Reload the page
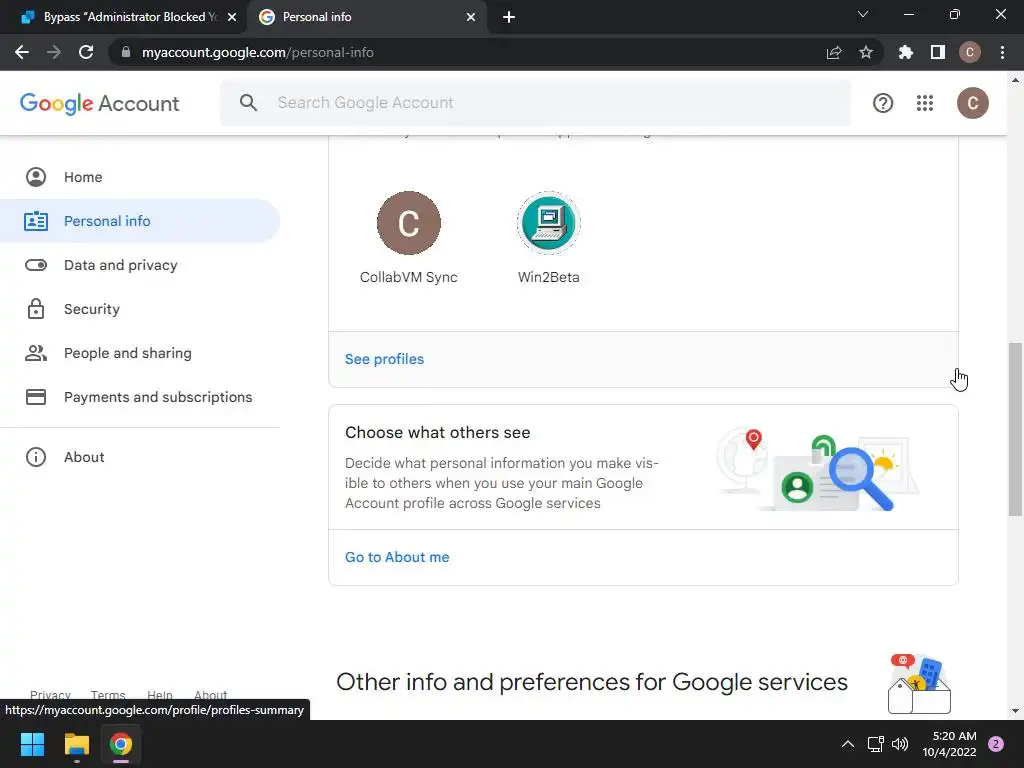1024x768 pixels. pos(86,52)
